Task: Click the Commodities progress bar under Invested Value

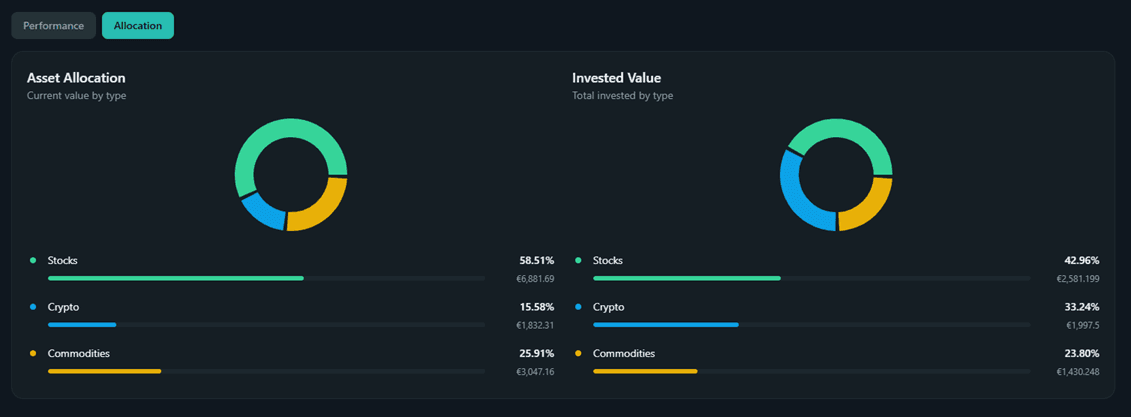Action: pos(811,371)
